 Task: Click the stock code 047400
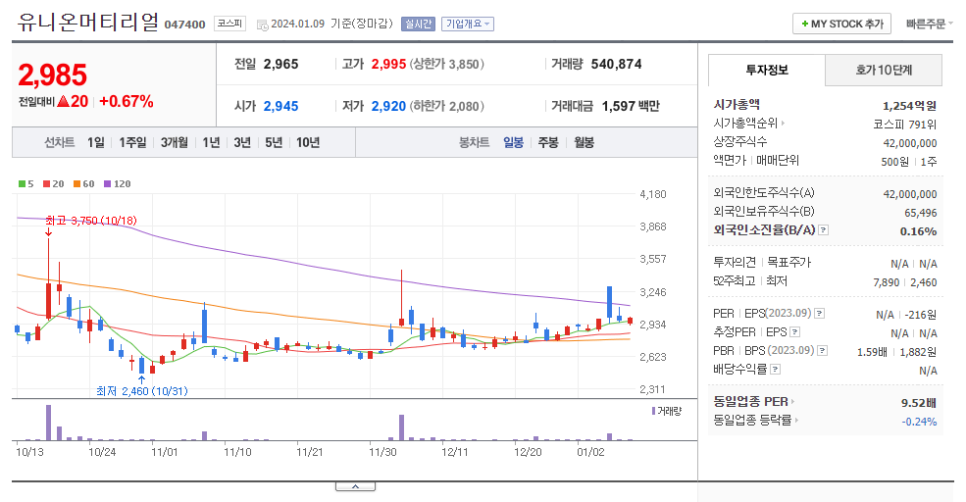click(185, 25)
